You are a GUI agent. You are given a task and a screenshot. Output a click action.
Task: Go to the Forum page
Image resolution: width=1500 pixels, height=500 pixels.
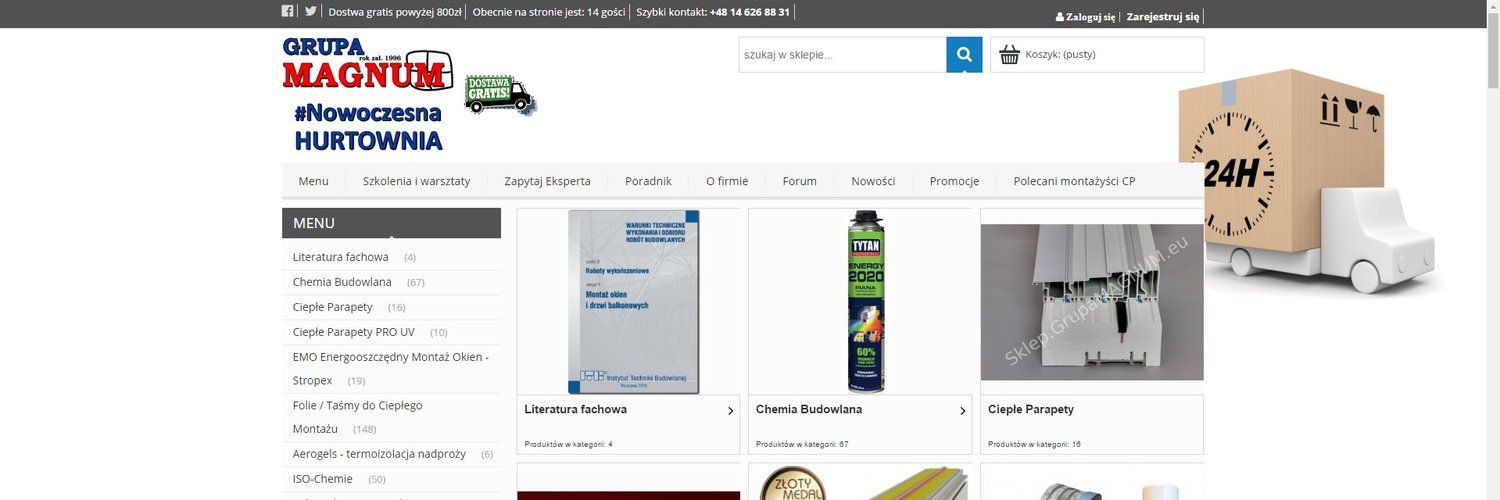tap(800, 181)
